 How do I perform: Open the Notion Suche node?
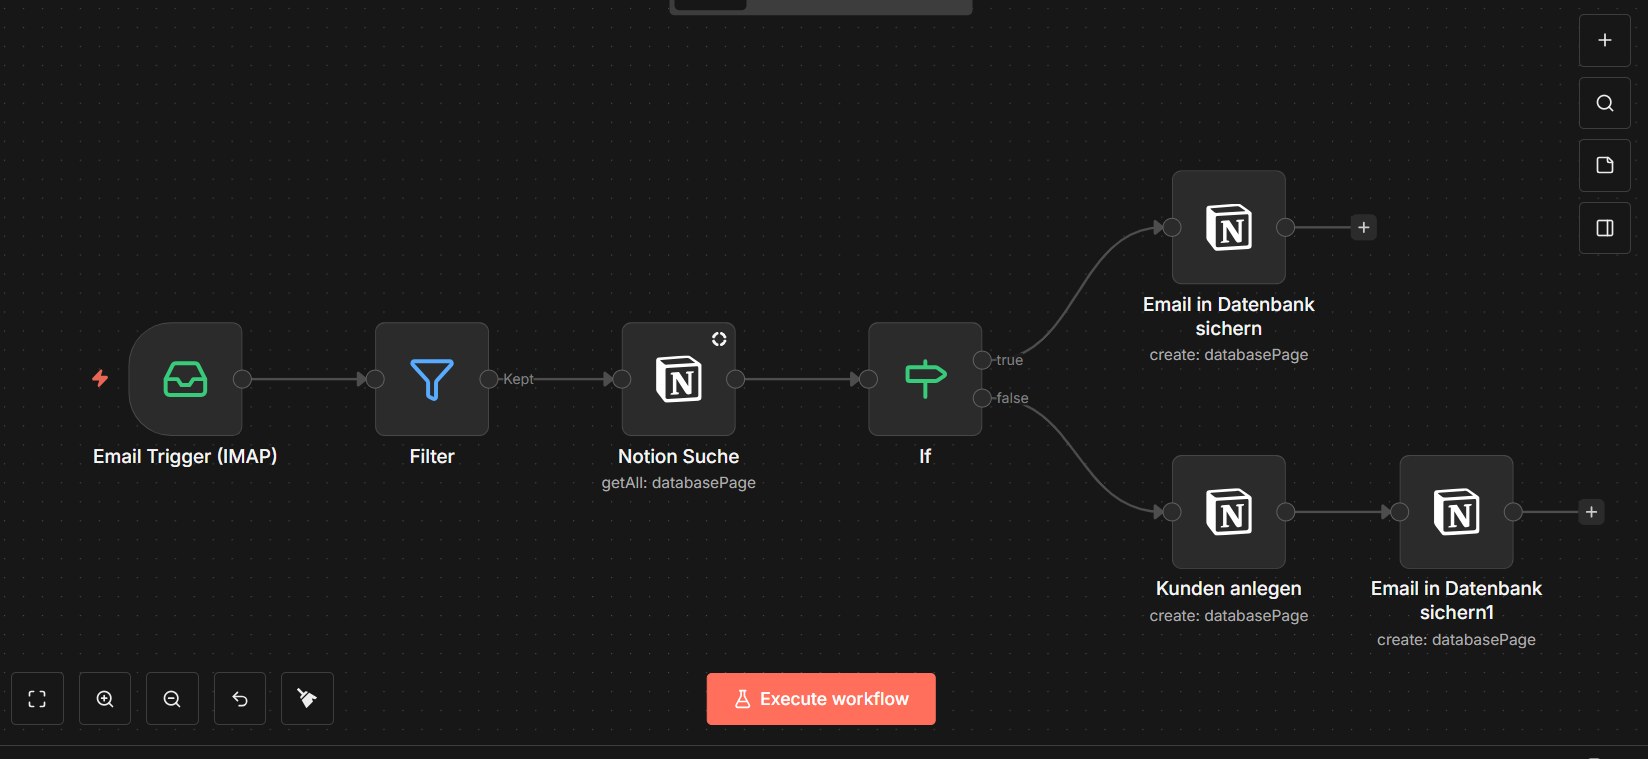coord(678,379)
